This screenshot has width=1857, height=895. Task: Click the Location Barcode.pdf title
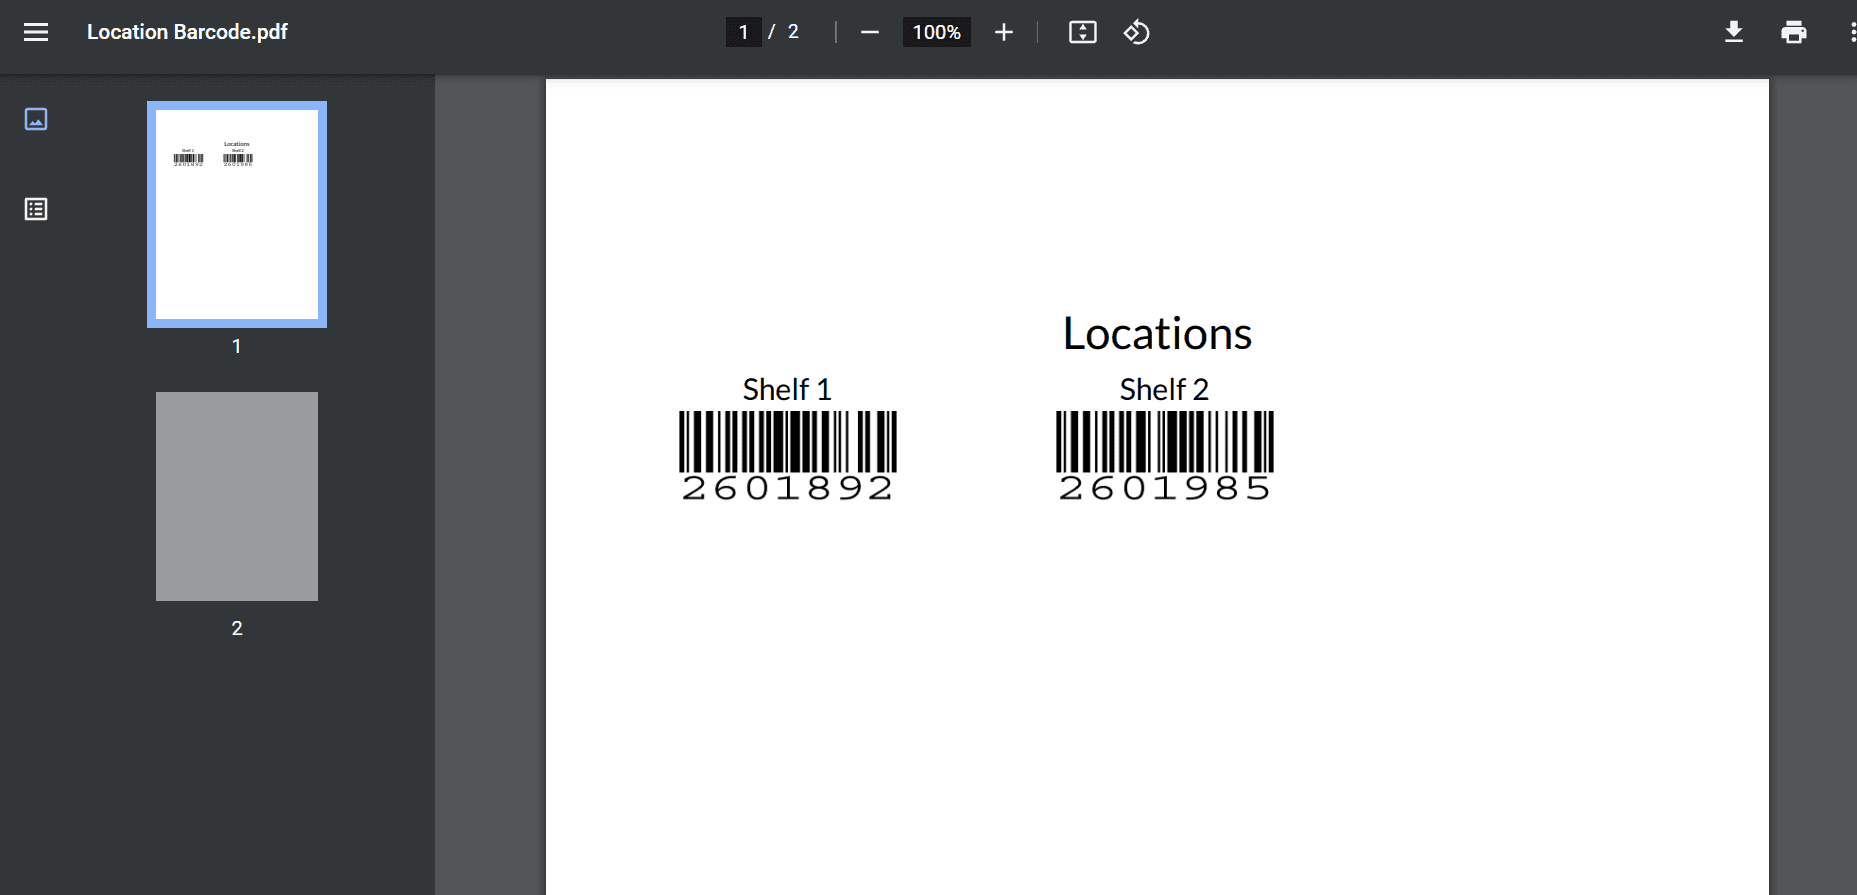[187, 32]
